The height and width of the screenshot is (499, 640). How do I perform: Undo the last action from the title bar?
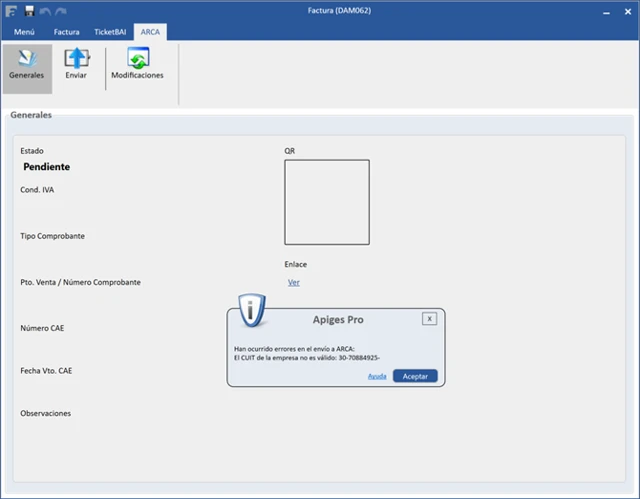[45, 10]
